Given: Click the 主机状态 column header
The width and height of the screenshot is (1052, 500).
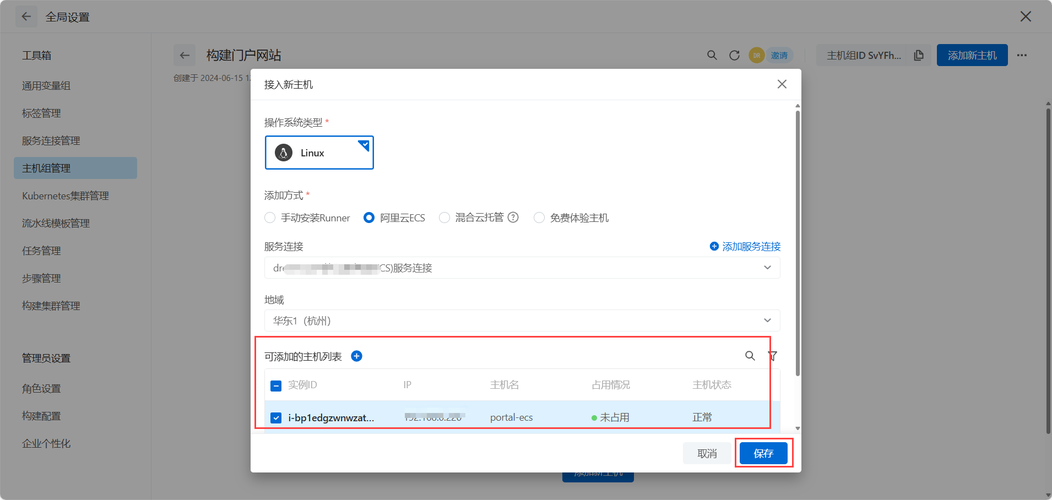Looking at the screenshot, I should pos(712,385).
